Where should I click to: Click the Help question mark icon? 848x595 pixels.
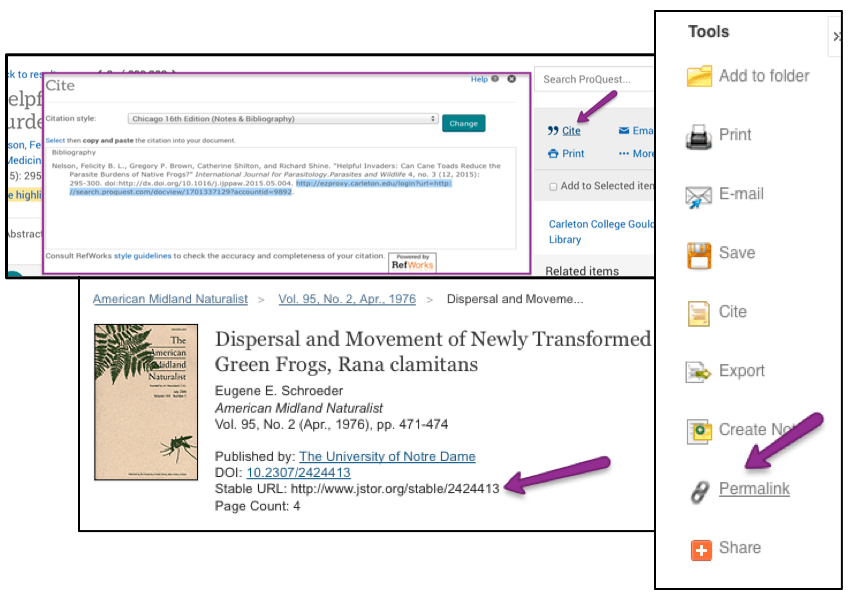click(494, 79)
